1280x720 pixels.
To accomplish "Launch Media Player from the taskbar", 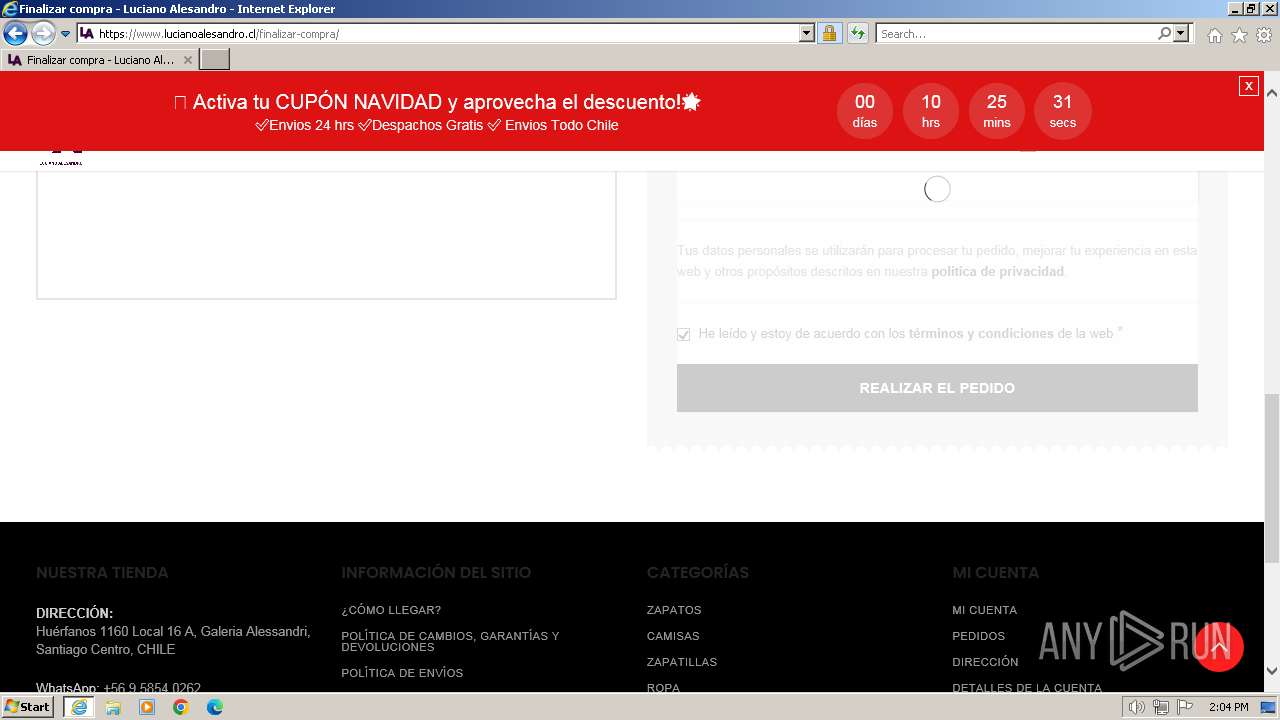I will (x=147, y=707).
